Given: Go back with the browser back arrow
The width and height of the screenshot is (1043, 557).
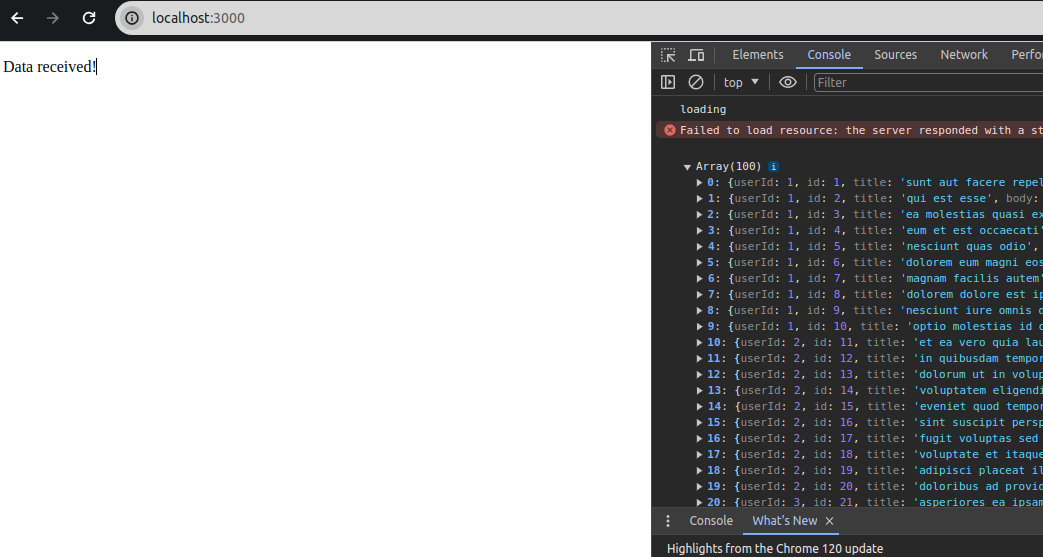Looking at the screenshot, I should pos(17,18).
